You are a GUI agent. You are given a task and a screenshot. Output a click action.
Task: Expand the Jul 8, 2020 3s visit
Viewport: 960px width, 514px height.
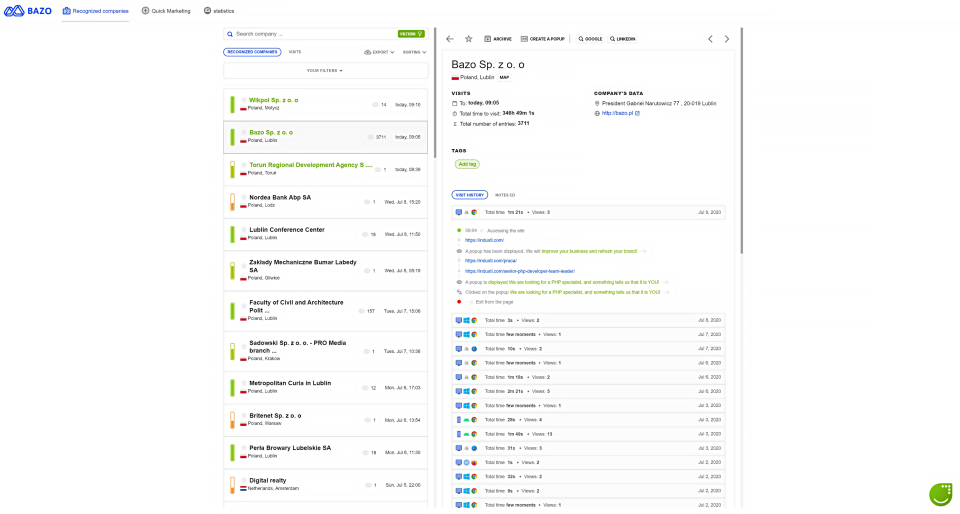[x=588, y=320]
